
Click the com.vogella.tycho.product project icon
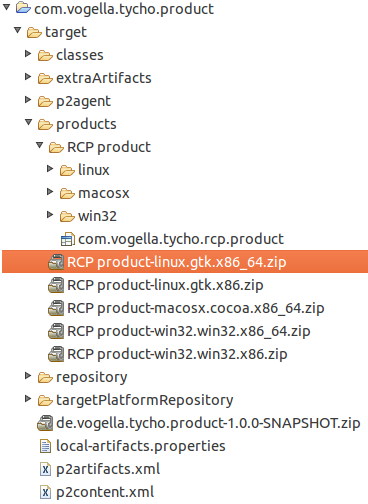[23, 8]
